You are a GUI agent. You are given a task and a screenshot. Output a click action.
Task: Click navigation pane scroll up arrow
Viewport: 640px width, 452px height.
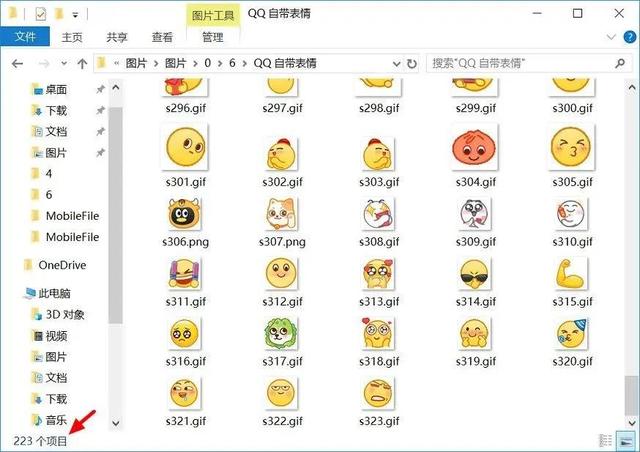[x=116, y=87]
